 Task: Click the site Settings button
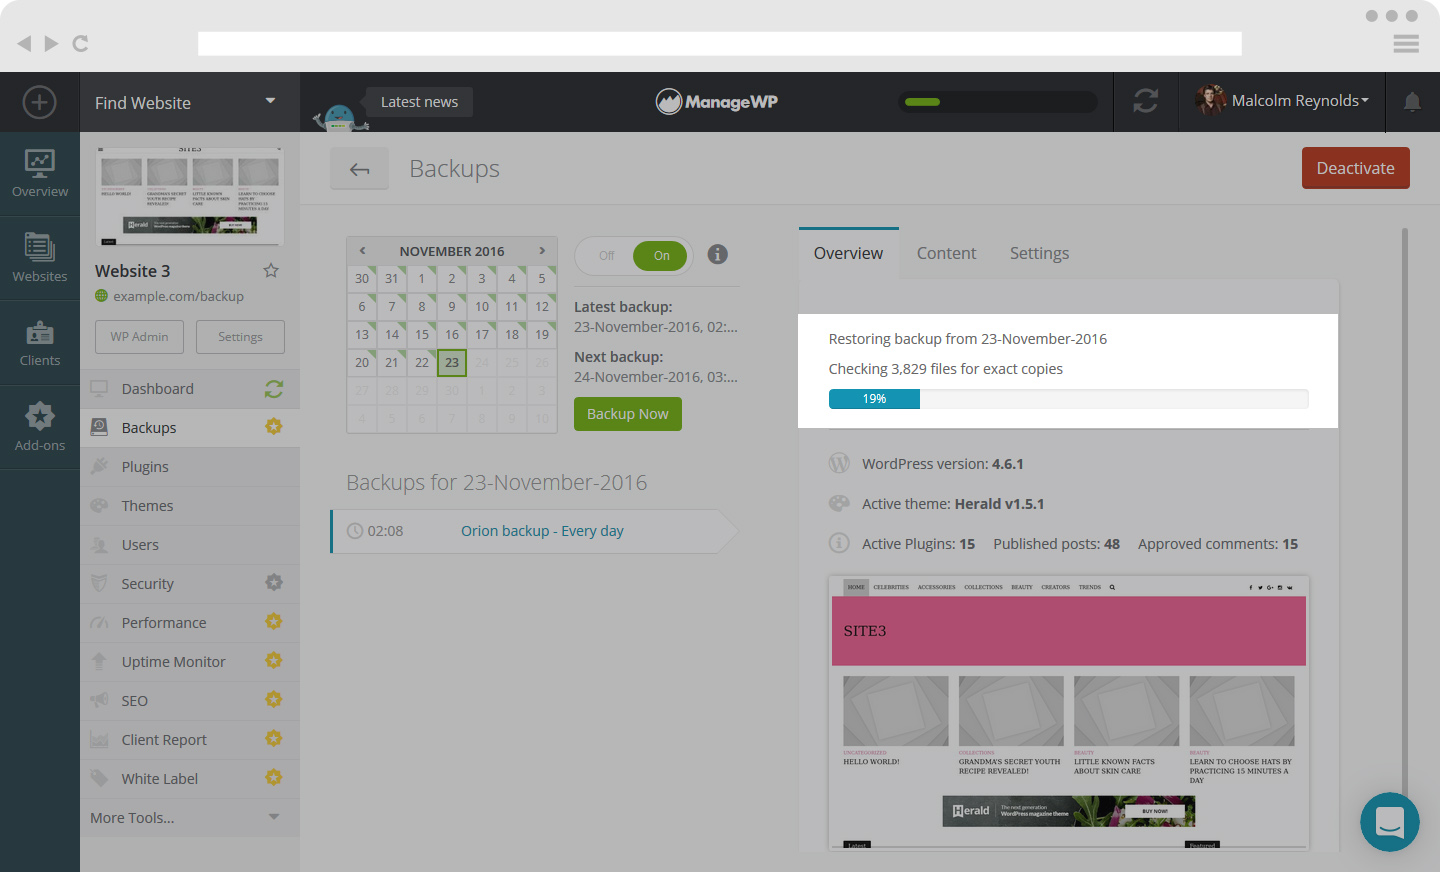tap(240, 337)
